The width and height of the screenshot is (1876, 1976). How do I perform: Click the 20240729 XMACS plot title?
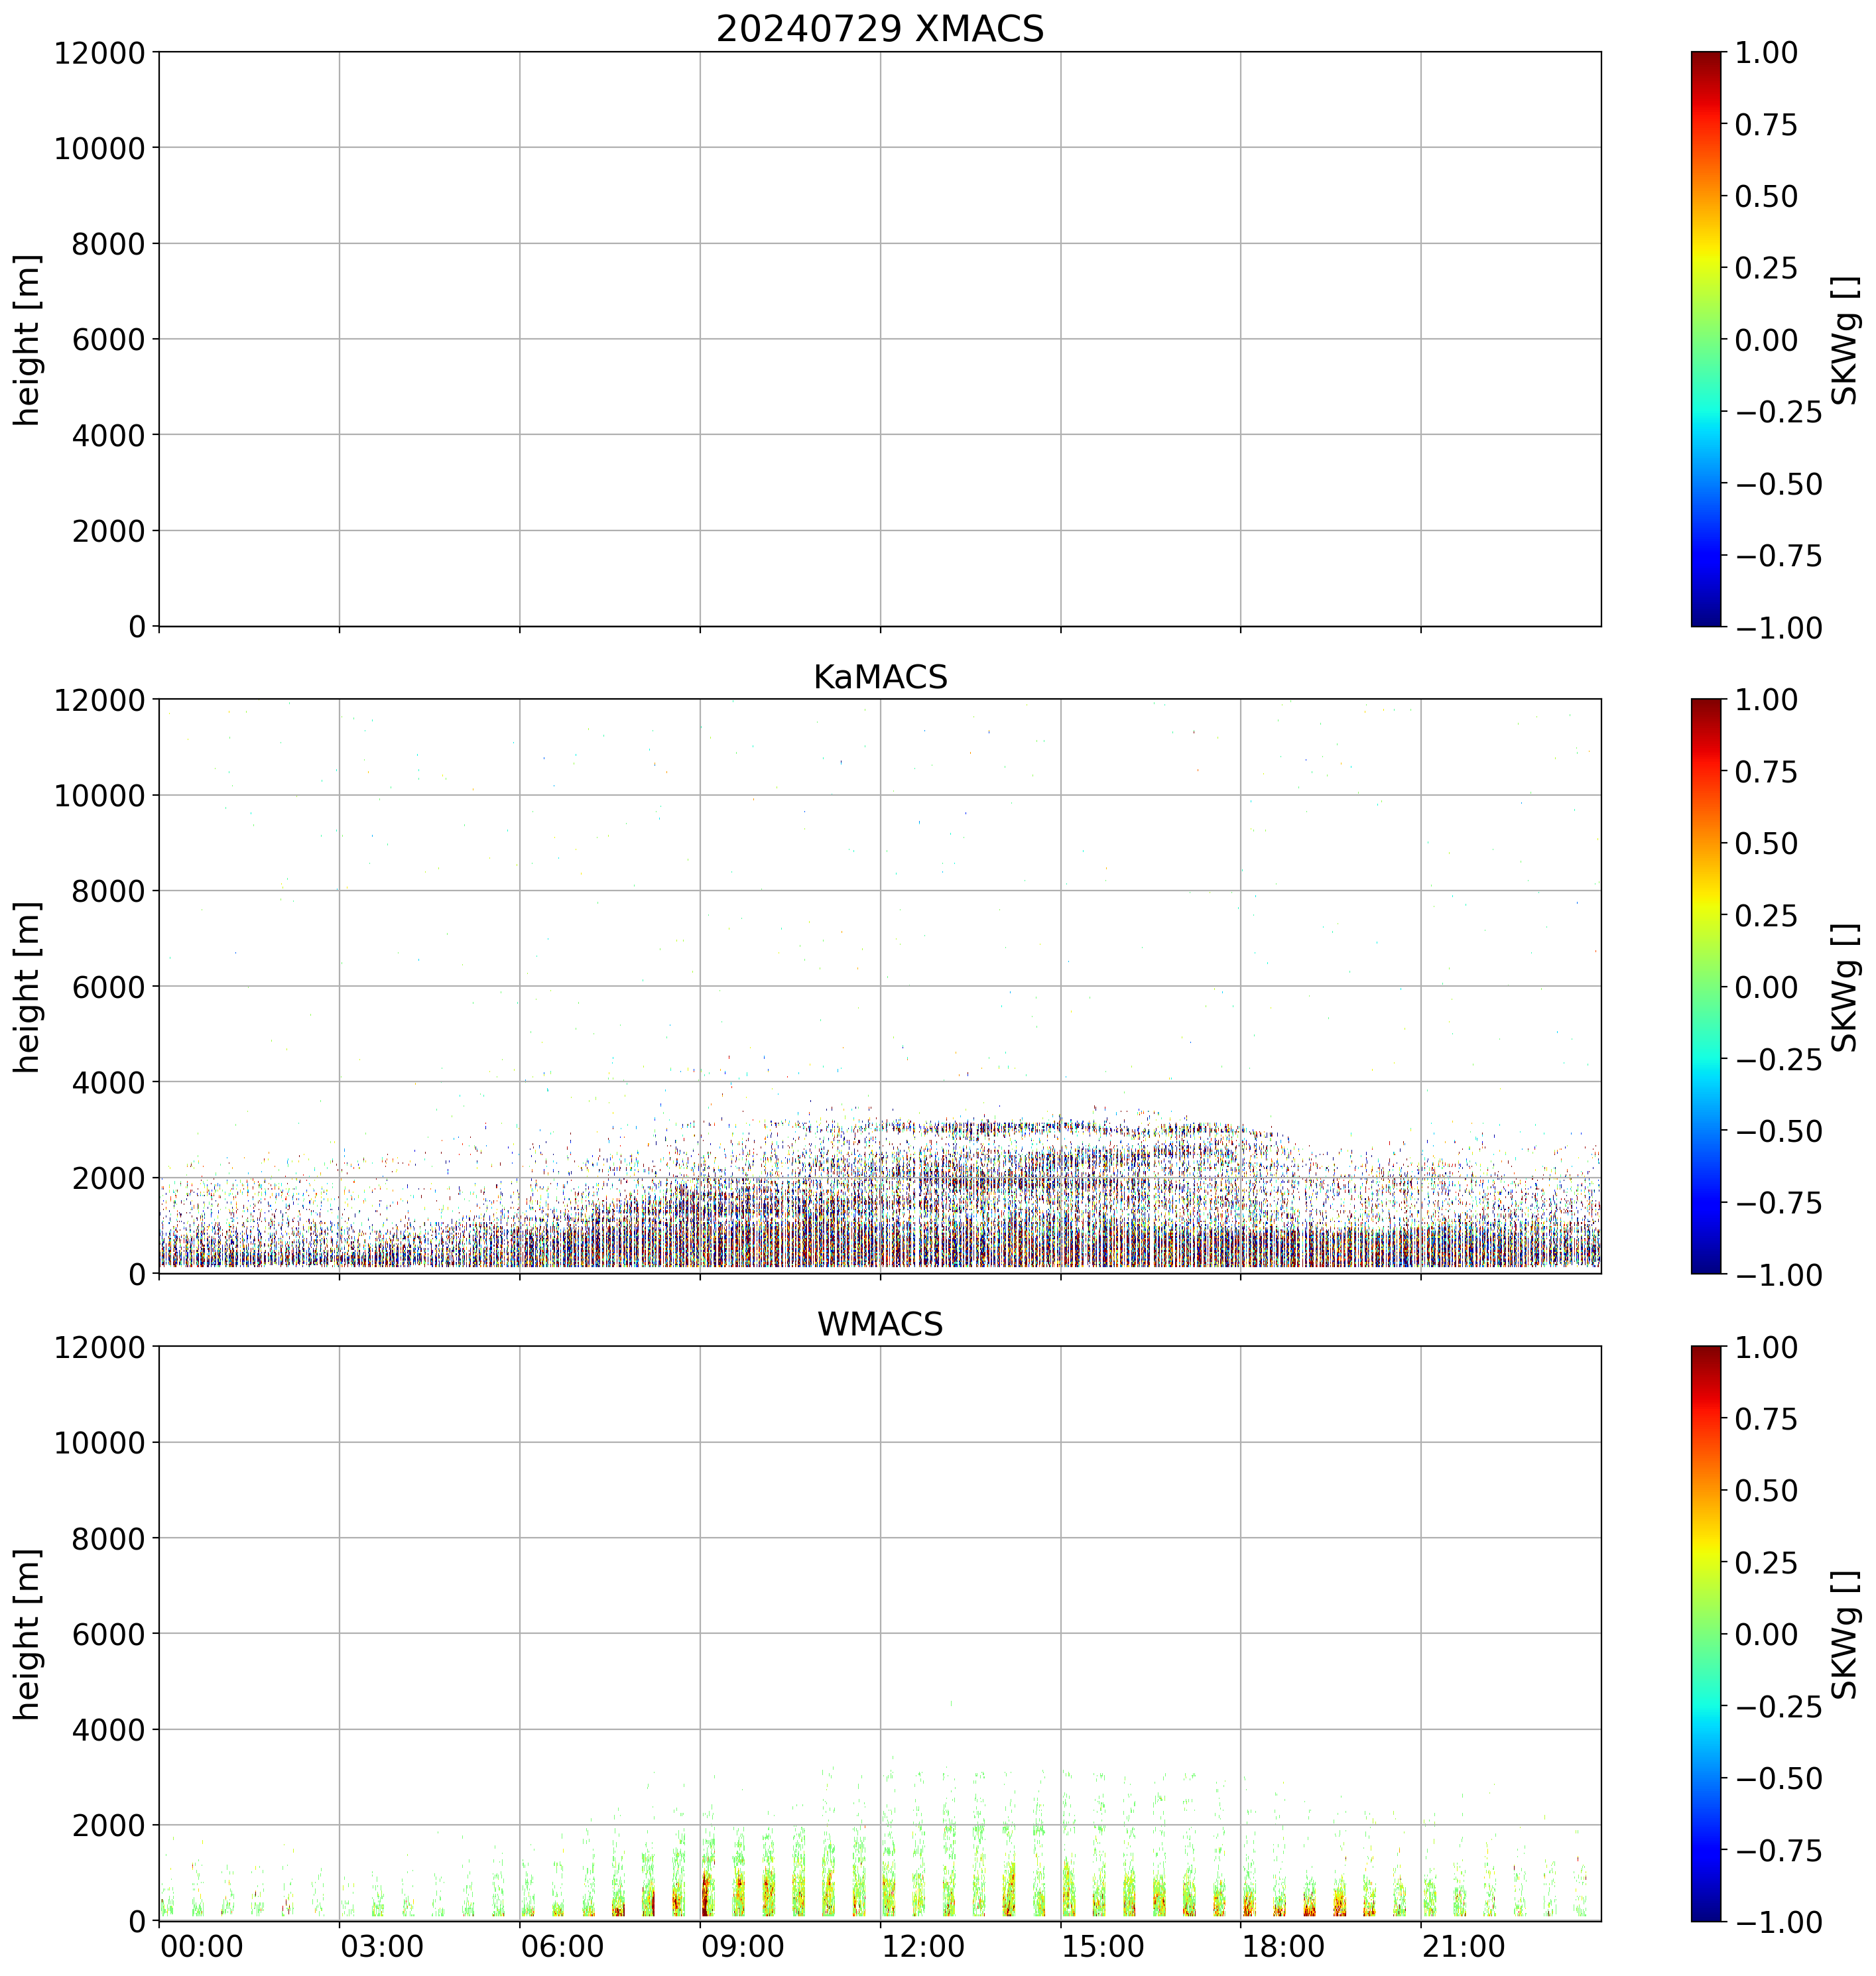(879, 29)
